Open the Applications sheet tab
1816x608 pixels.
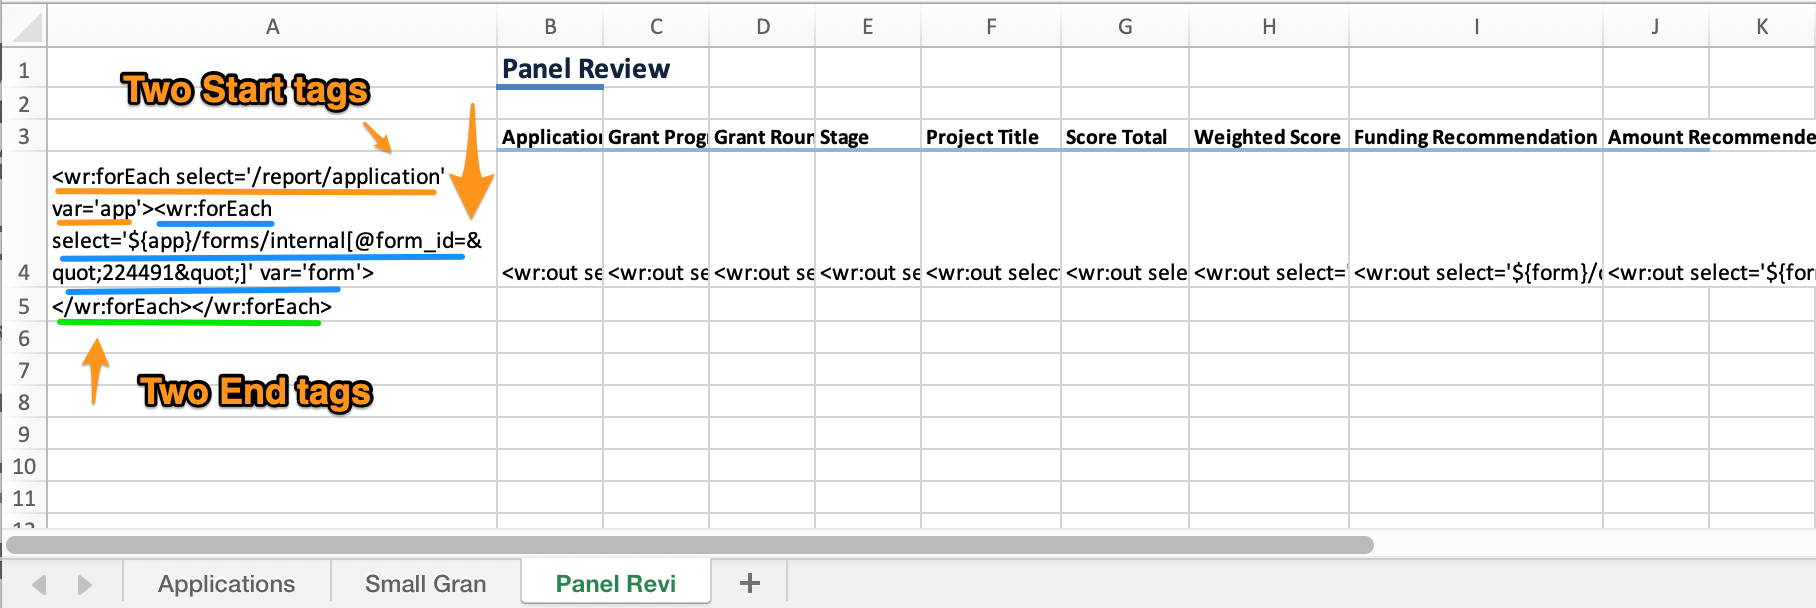(226, 584)
